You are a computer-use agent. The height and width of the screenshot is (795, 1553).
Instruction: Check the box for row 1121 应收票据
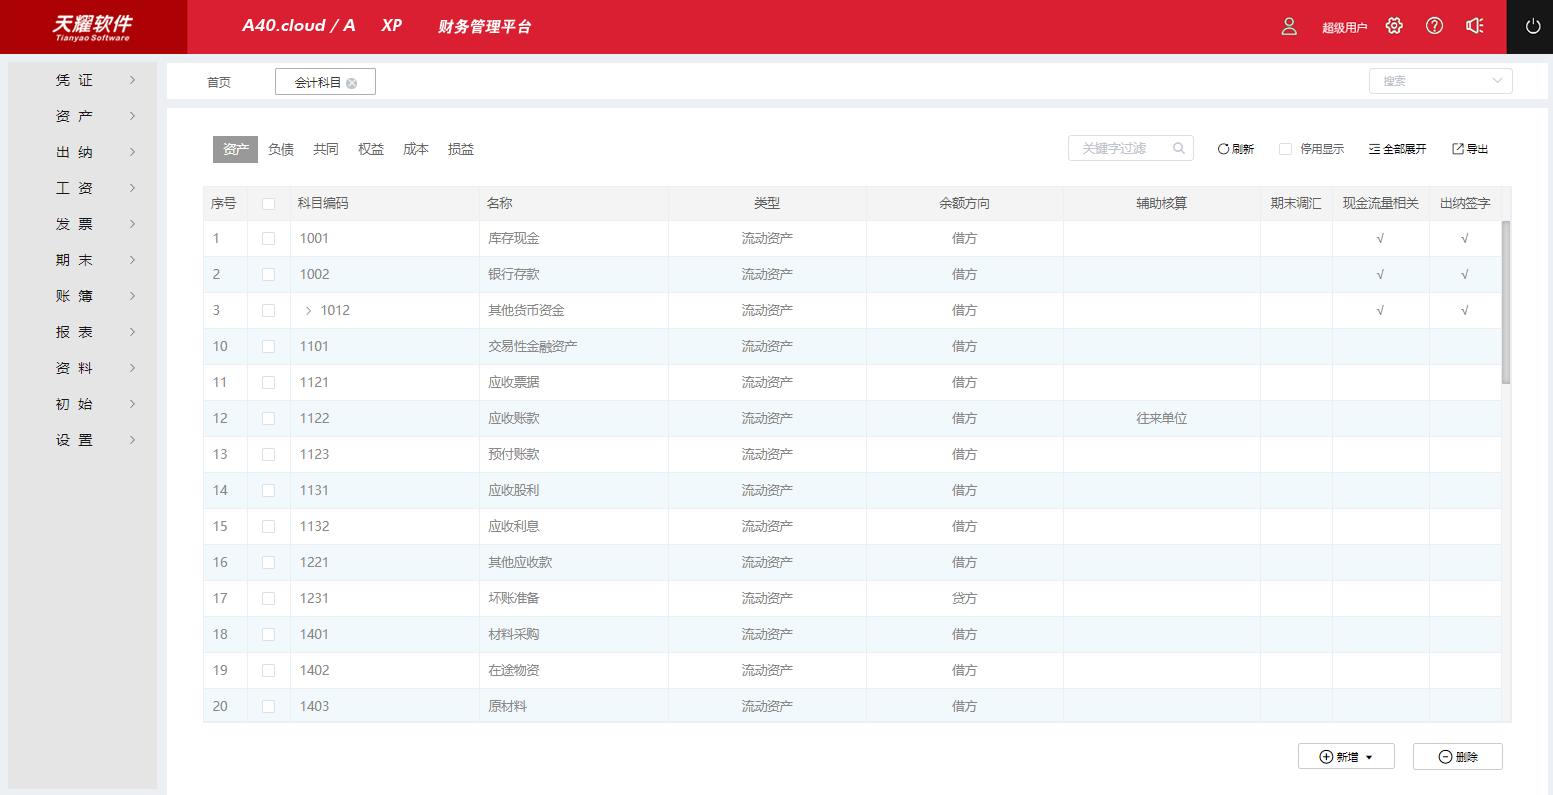tap(268, 383)
